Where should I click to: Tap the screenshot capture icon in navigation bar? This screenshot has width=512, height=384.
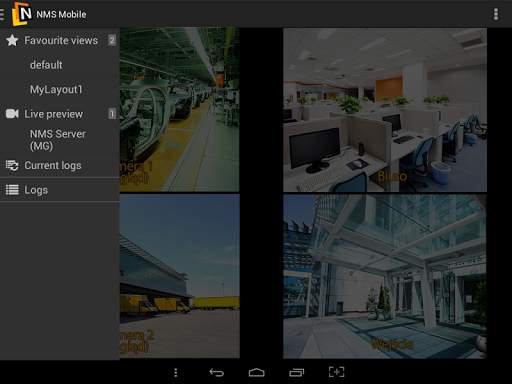[x=336, y=372]
